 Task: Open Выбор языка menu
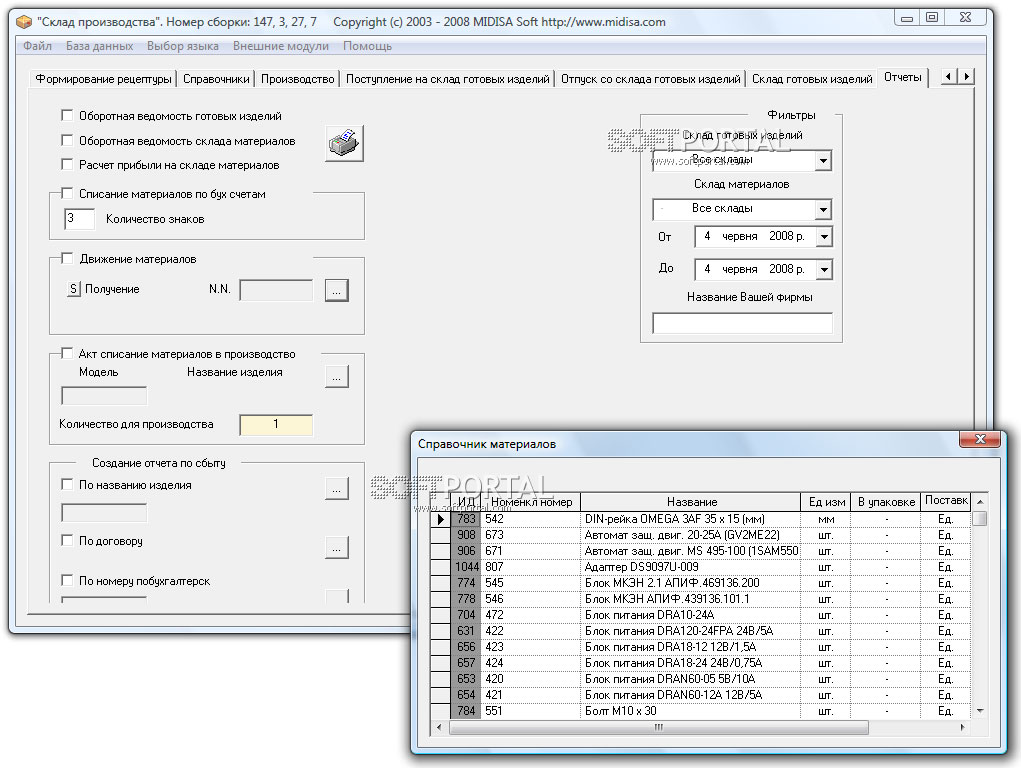click(182, 46)
